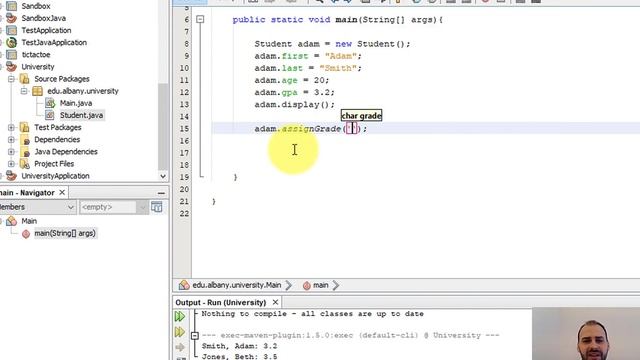This screenshot has width=640, height=360.
Task: Select Student.java in project tree
Action: 82,116
